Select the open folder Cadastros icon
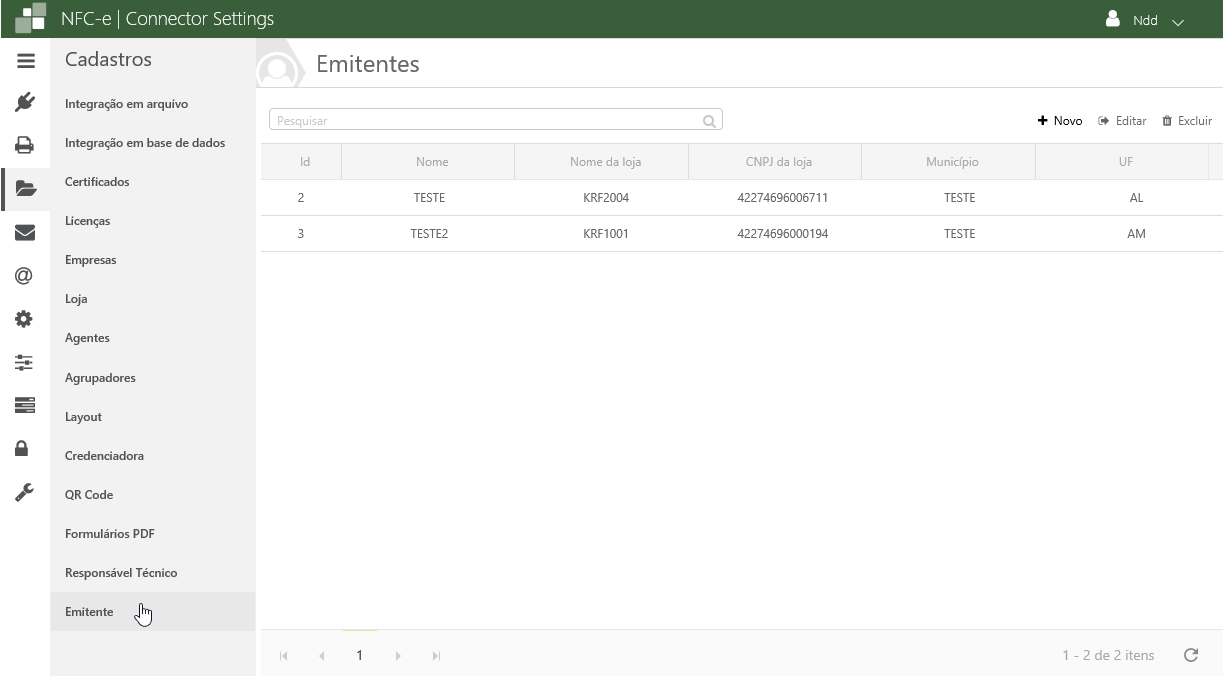The width and height of the screenshot is (1223, 676). pos(25,189)
